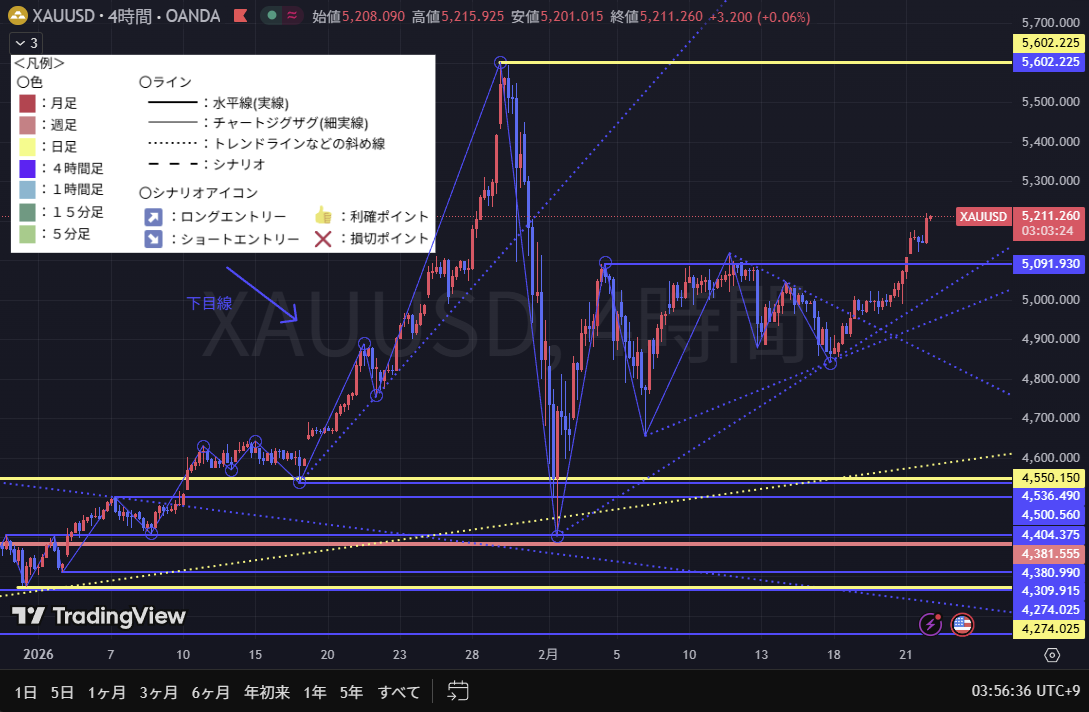
Task: Select the 3ヶ月 time range
Action: point(159,691)
